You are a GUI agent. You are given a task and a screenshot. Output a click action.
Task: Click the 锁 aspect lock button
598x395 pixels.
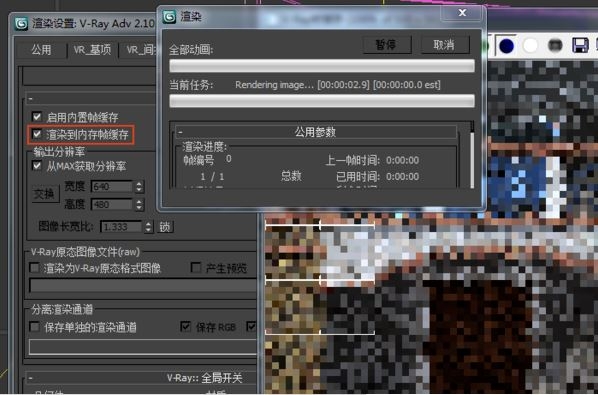(x=165, y=227)
